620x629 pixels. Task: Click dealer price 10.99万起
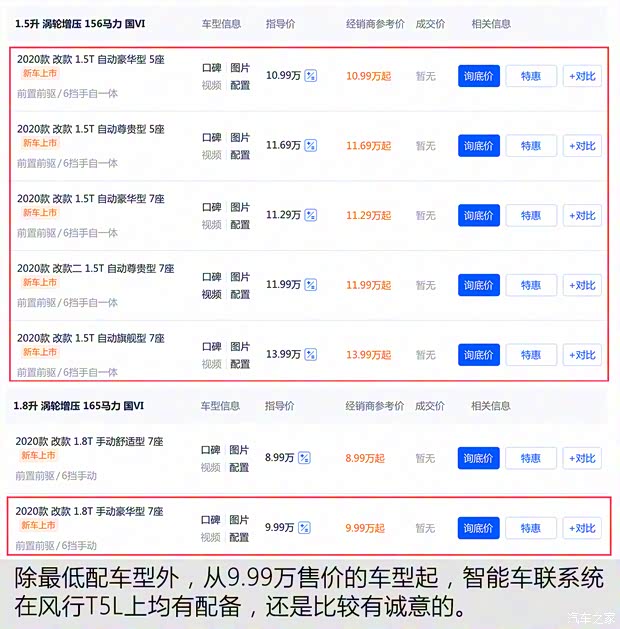pyautogui.click(x=369, y=76)
